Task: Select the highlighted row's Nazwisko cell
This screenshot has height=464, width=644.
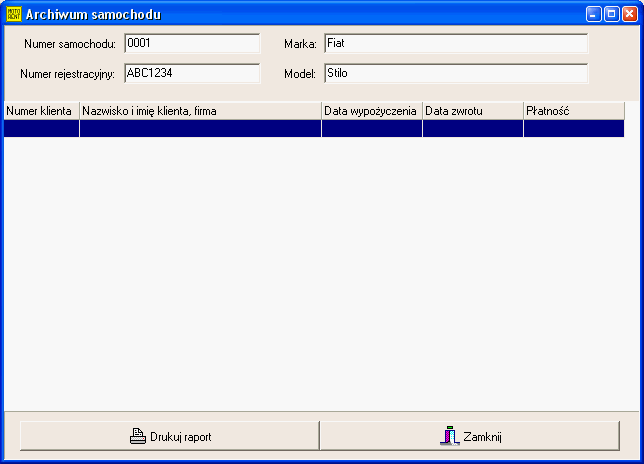Action: (200, 129)
